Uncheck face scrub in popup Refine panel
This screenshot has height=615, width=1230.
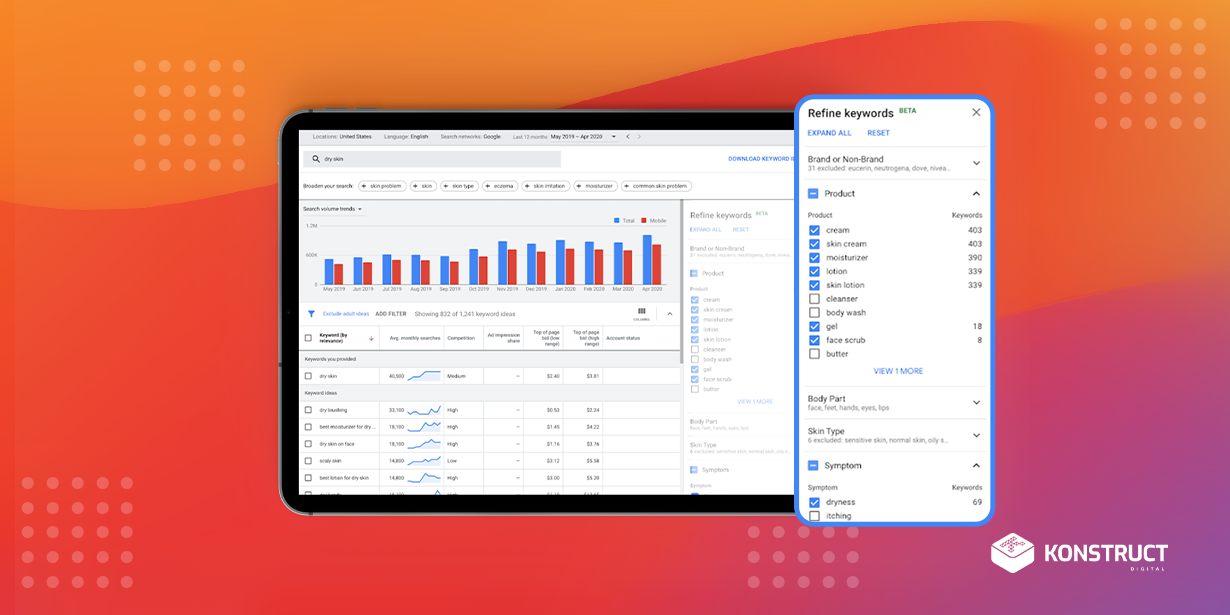click(814, 340)
